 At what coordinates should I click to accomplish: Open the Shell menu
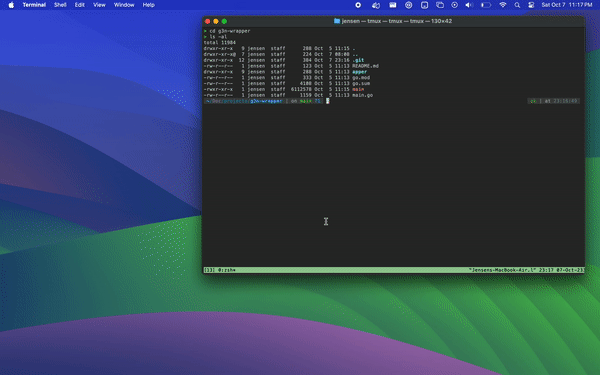(60, 5)
